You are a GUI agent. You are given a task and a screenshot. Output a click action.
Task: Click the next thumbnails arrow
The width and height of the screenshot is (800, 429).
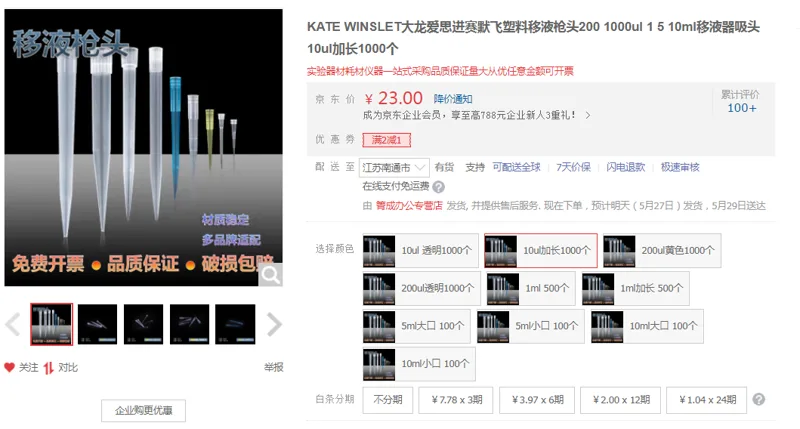tap(274, 324)
